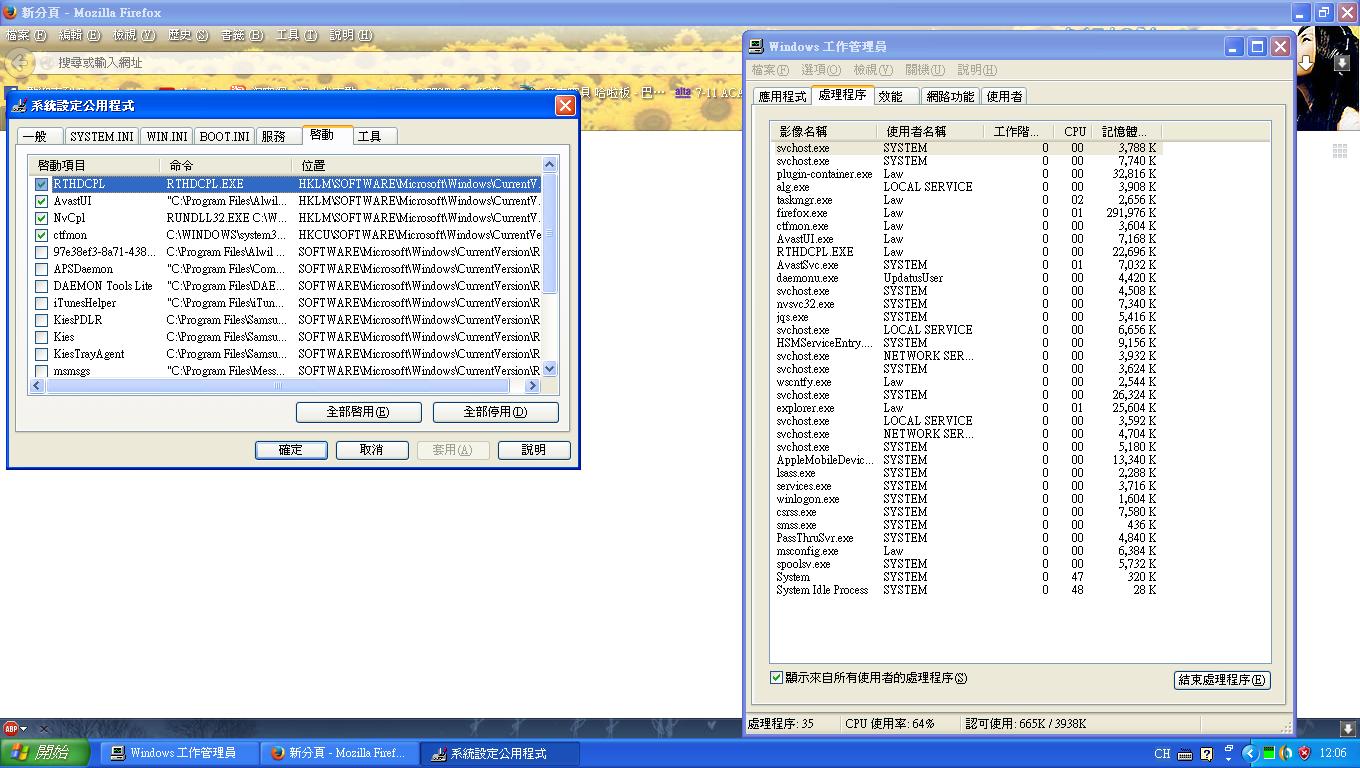Screen dimensions: 1360x768
Task: Click the 說明 button in System Configuration
Action: pos(534,450)
